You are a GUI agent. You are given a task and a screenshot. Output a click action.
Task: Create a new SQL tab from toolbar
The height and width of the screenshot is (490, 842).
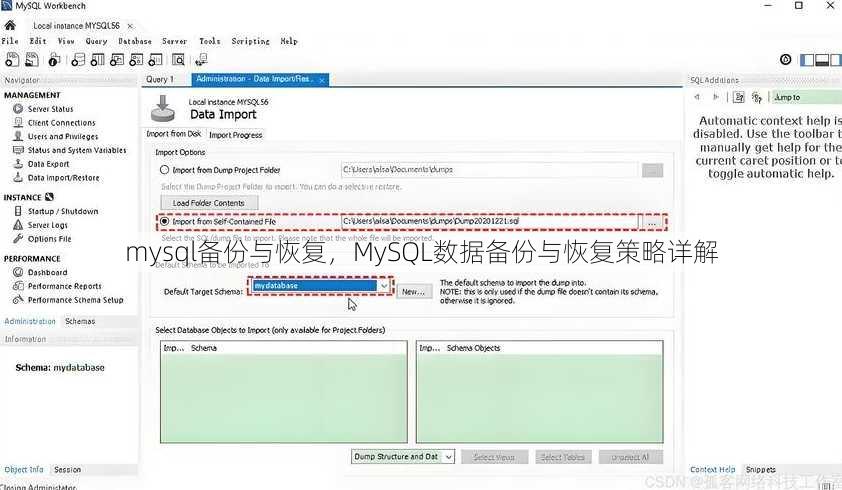[x=12, y=60]
